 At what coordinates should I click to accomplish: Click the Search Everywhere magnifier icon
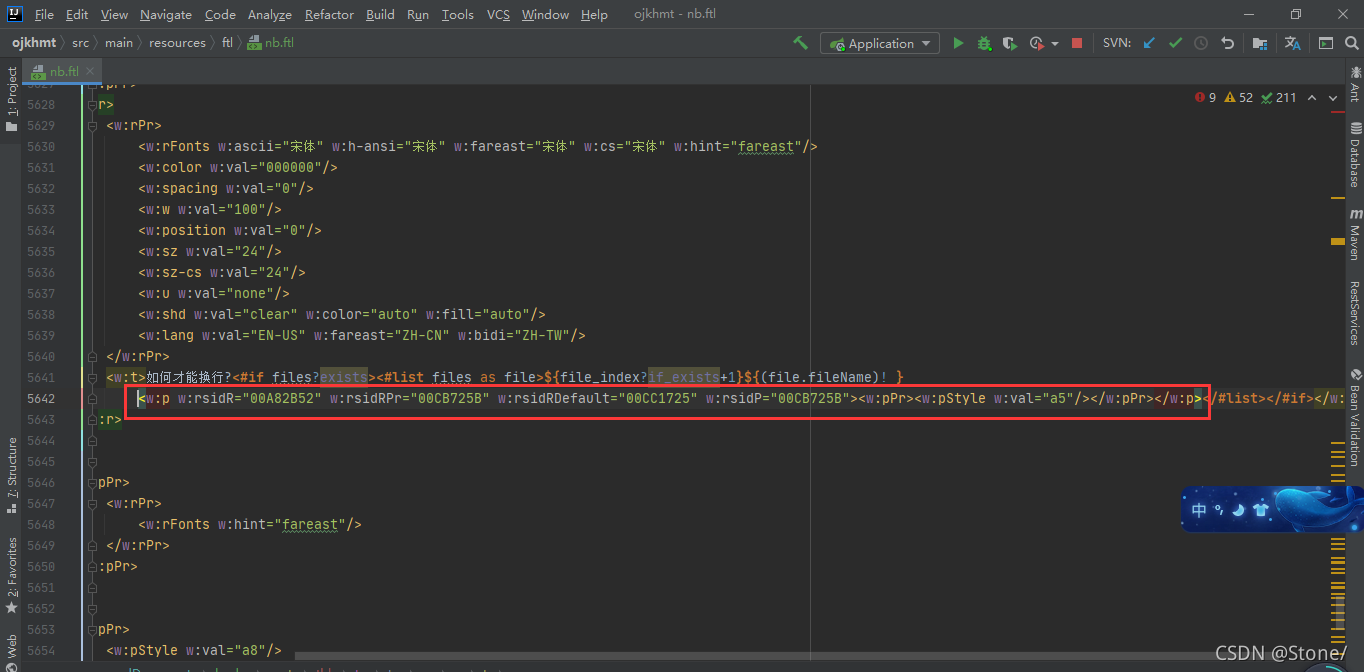pos(1350,43)
